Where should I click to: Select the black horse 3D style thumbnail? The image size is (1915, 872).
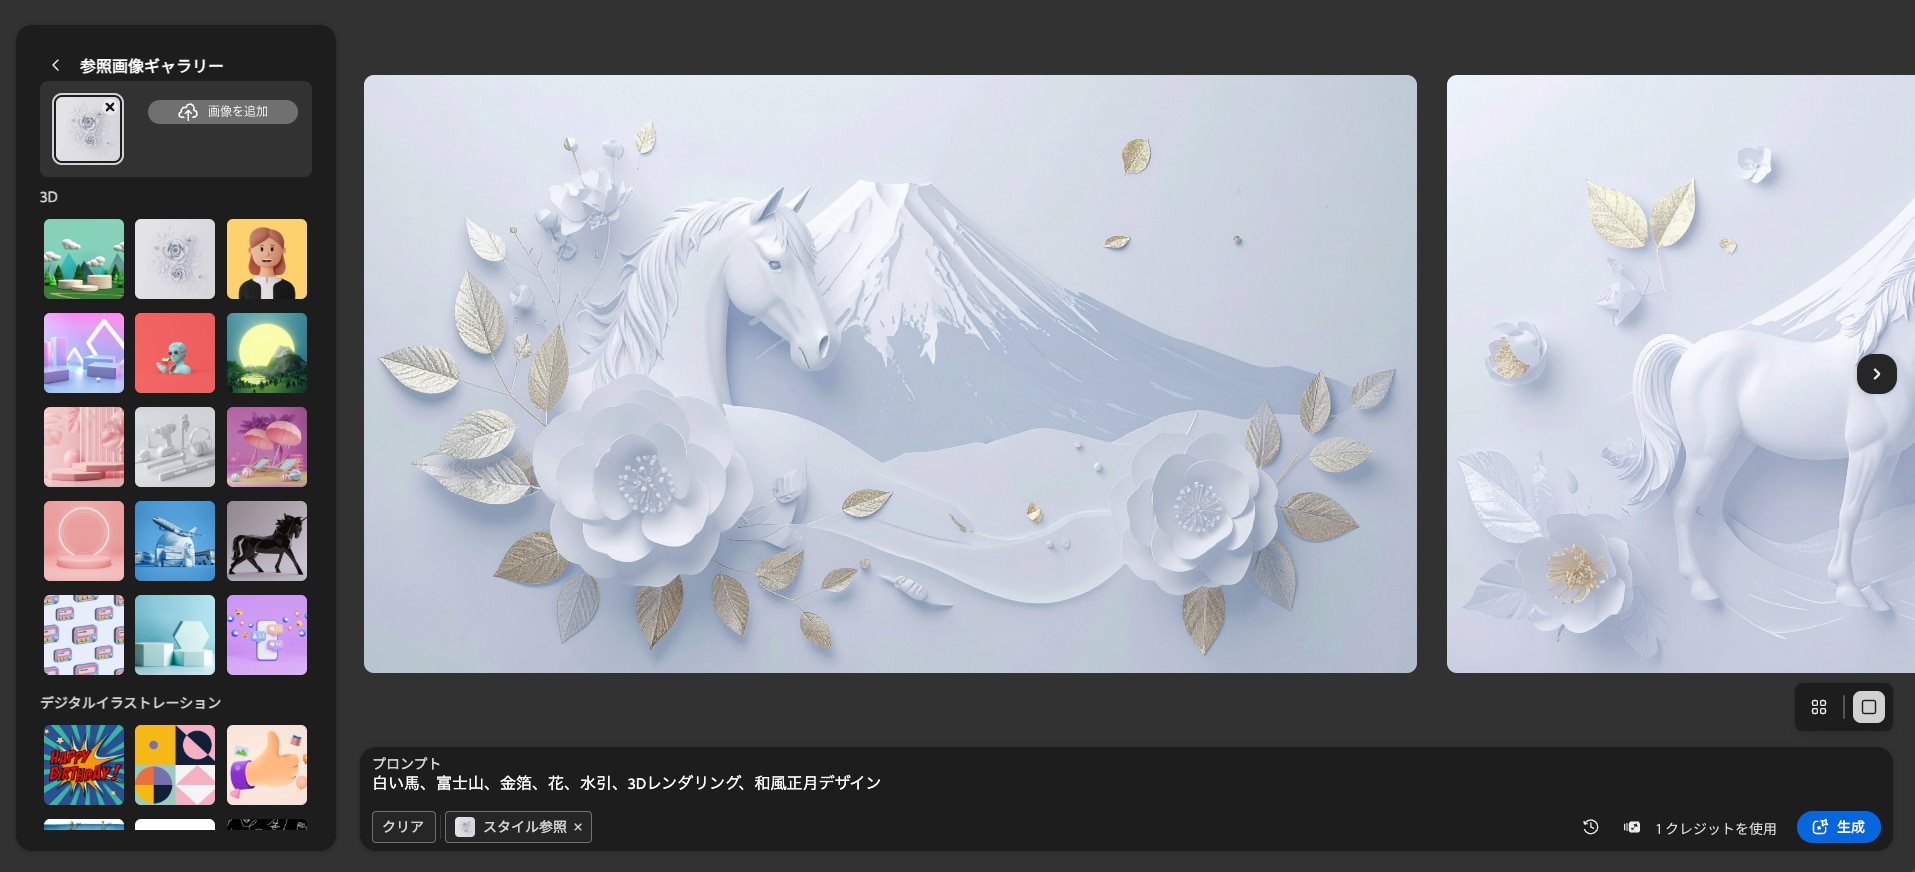267,541
